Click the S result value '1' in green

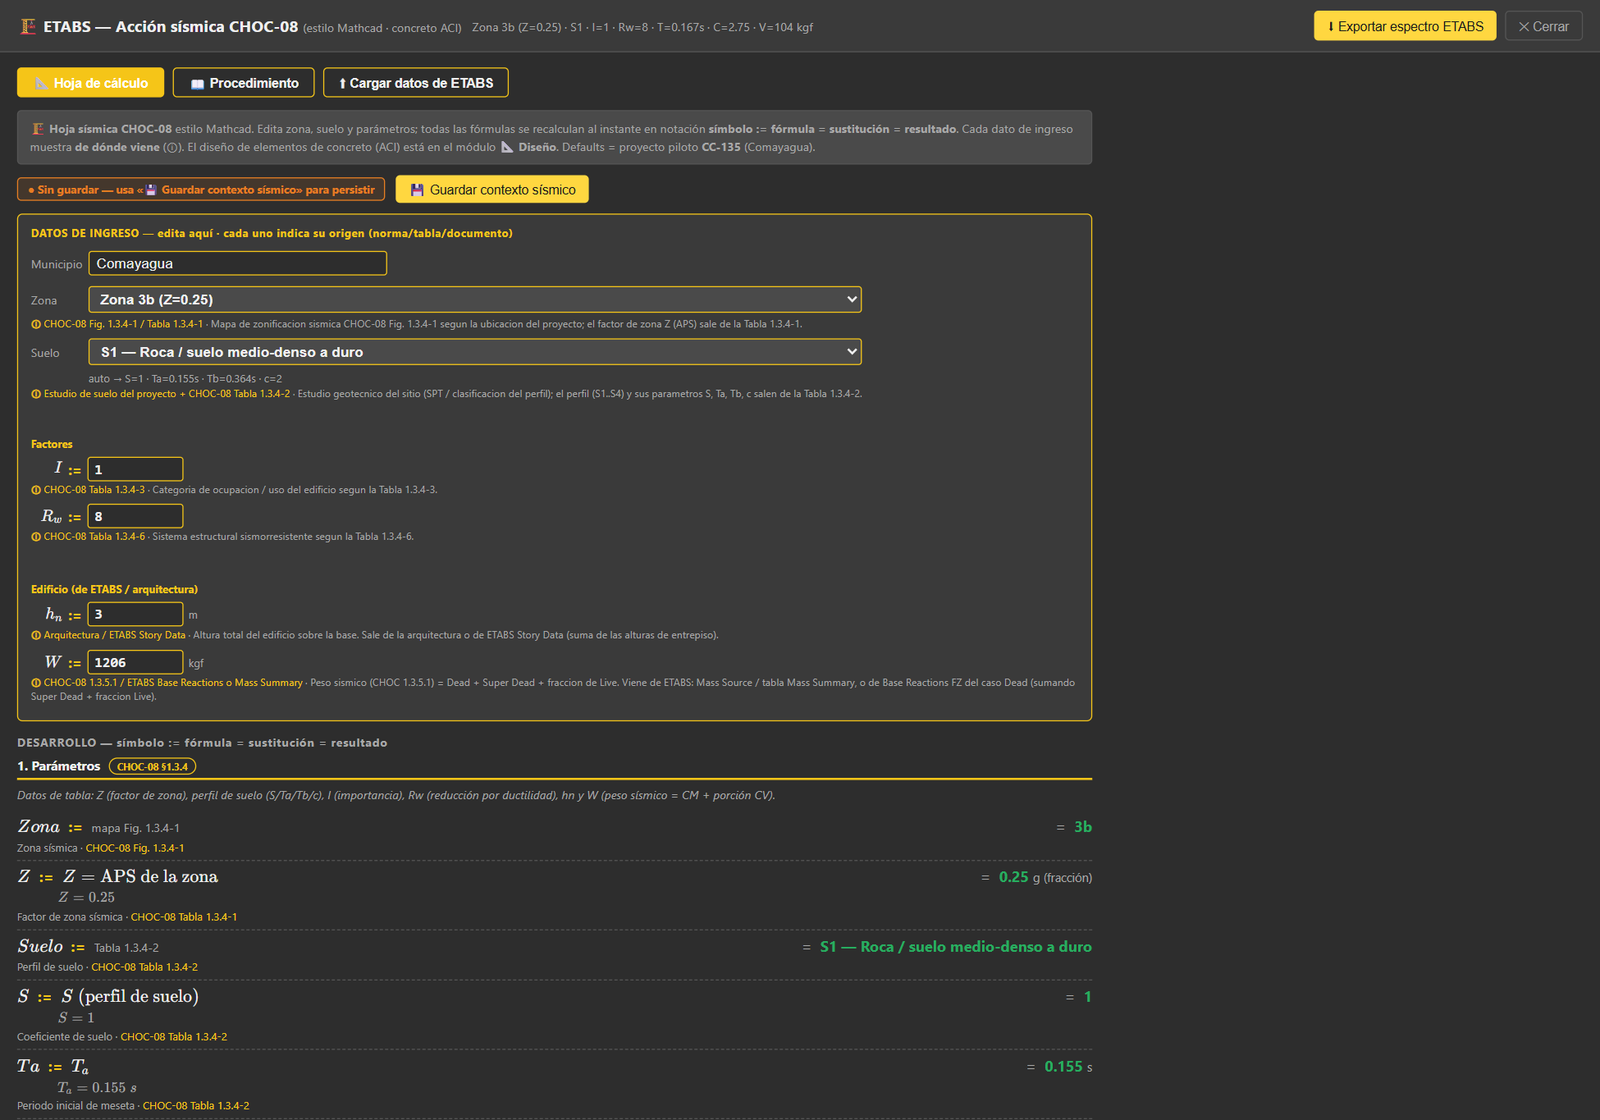(x=1088, y=997)
